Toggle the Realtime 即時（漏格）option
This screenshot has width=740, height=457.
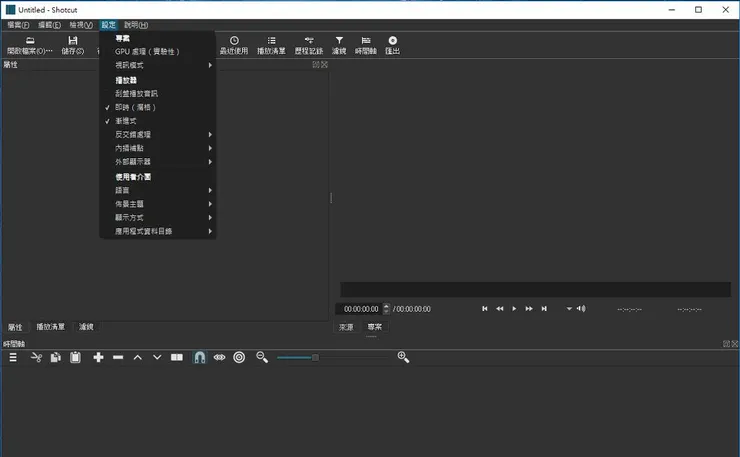click(158, 107)
